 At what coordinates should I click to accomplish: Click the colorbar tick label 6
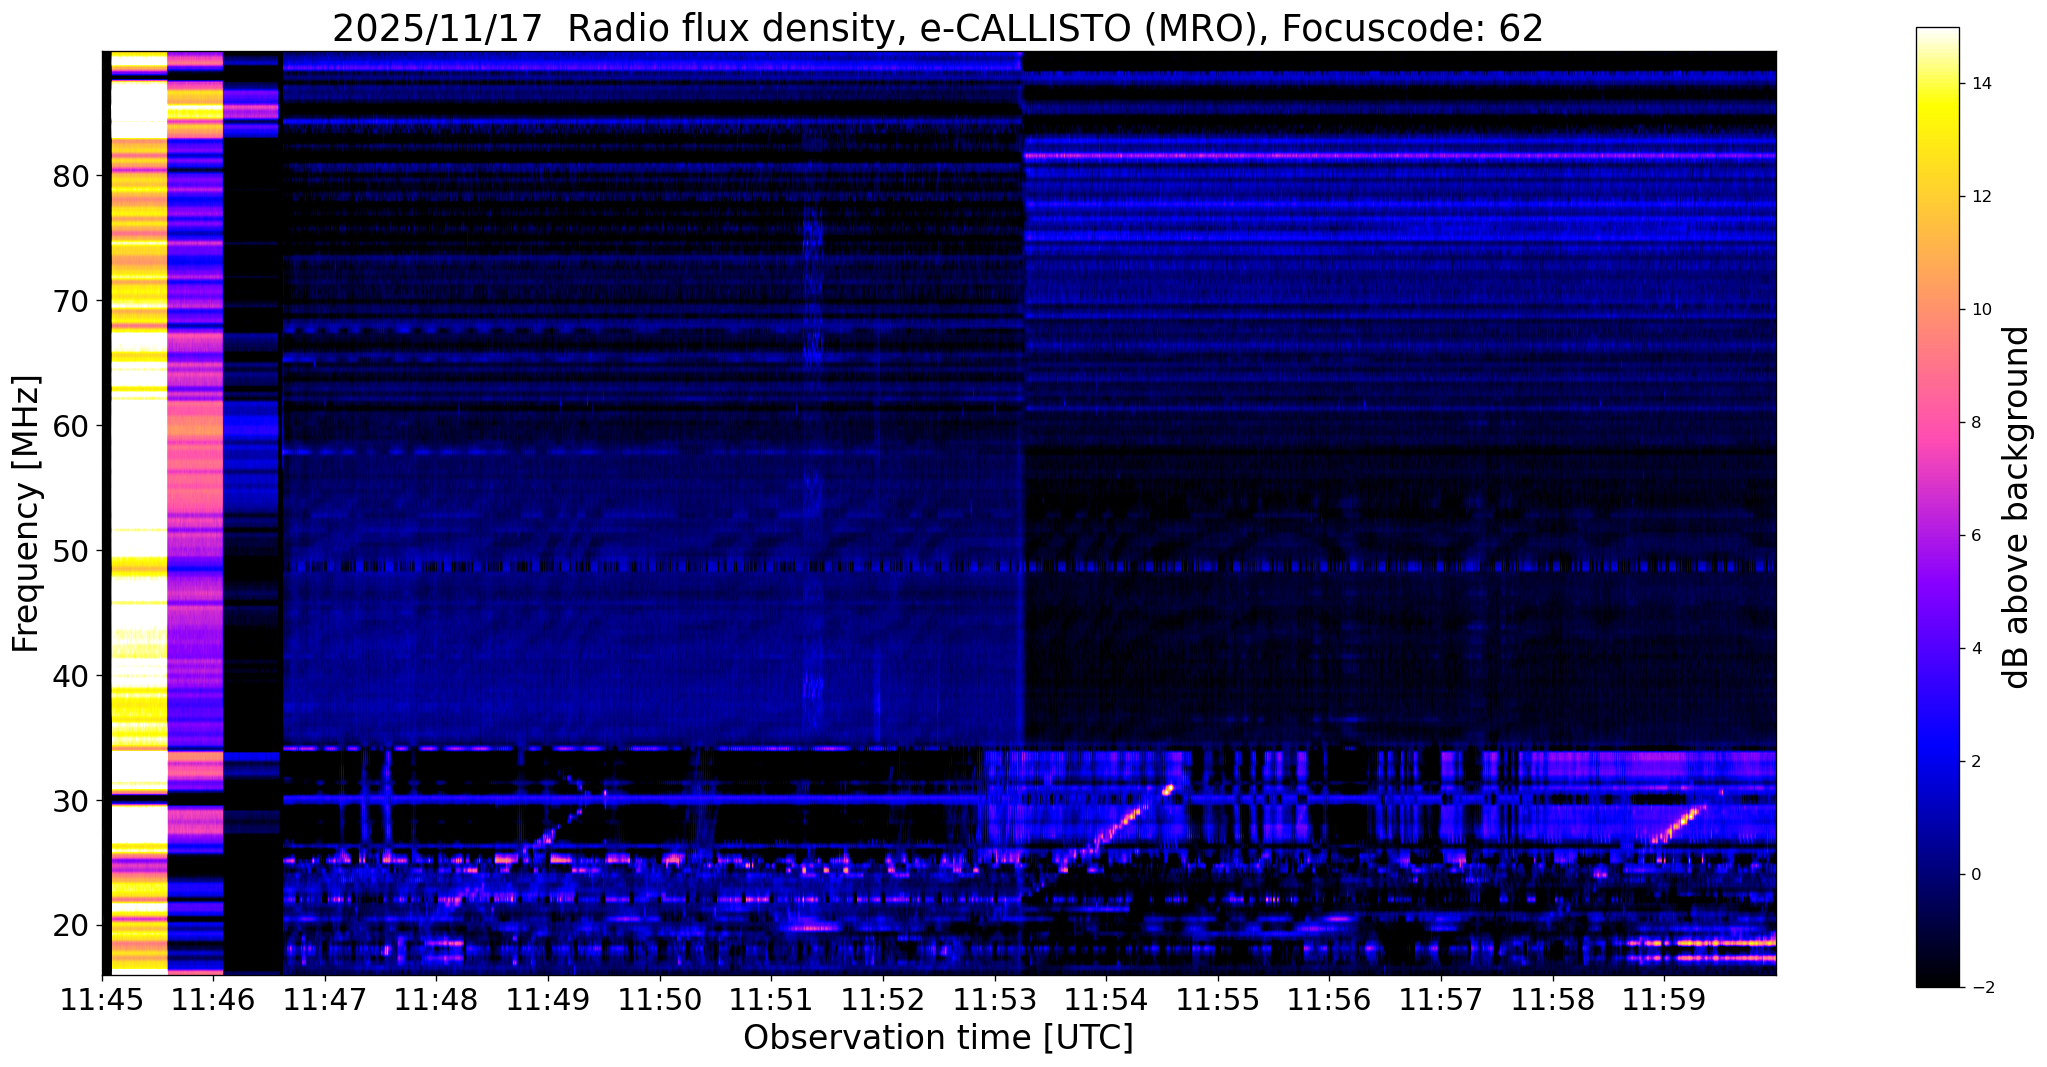pos(1974,536)
